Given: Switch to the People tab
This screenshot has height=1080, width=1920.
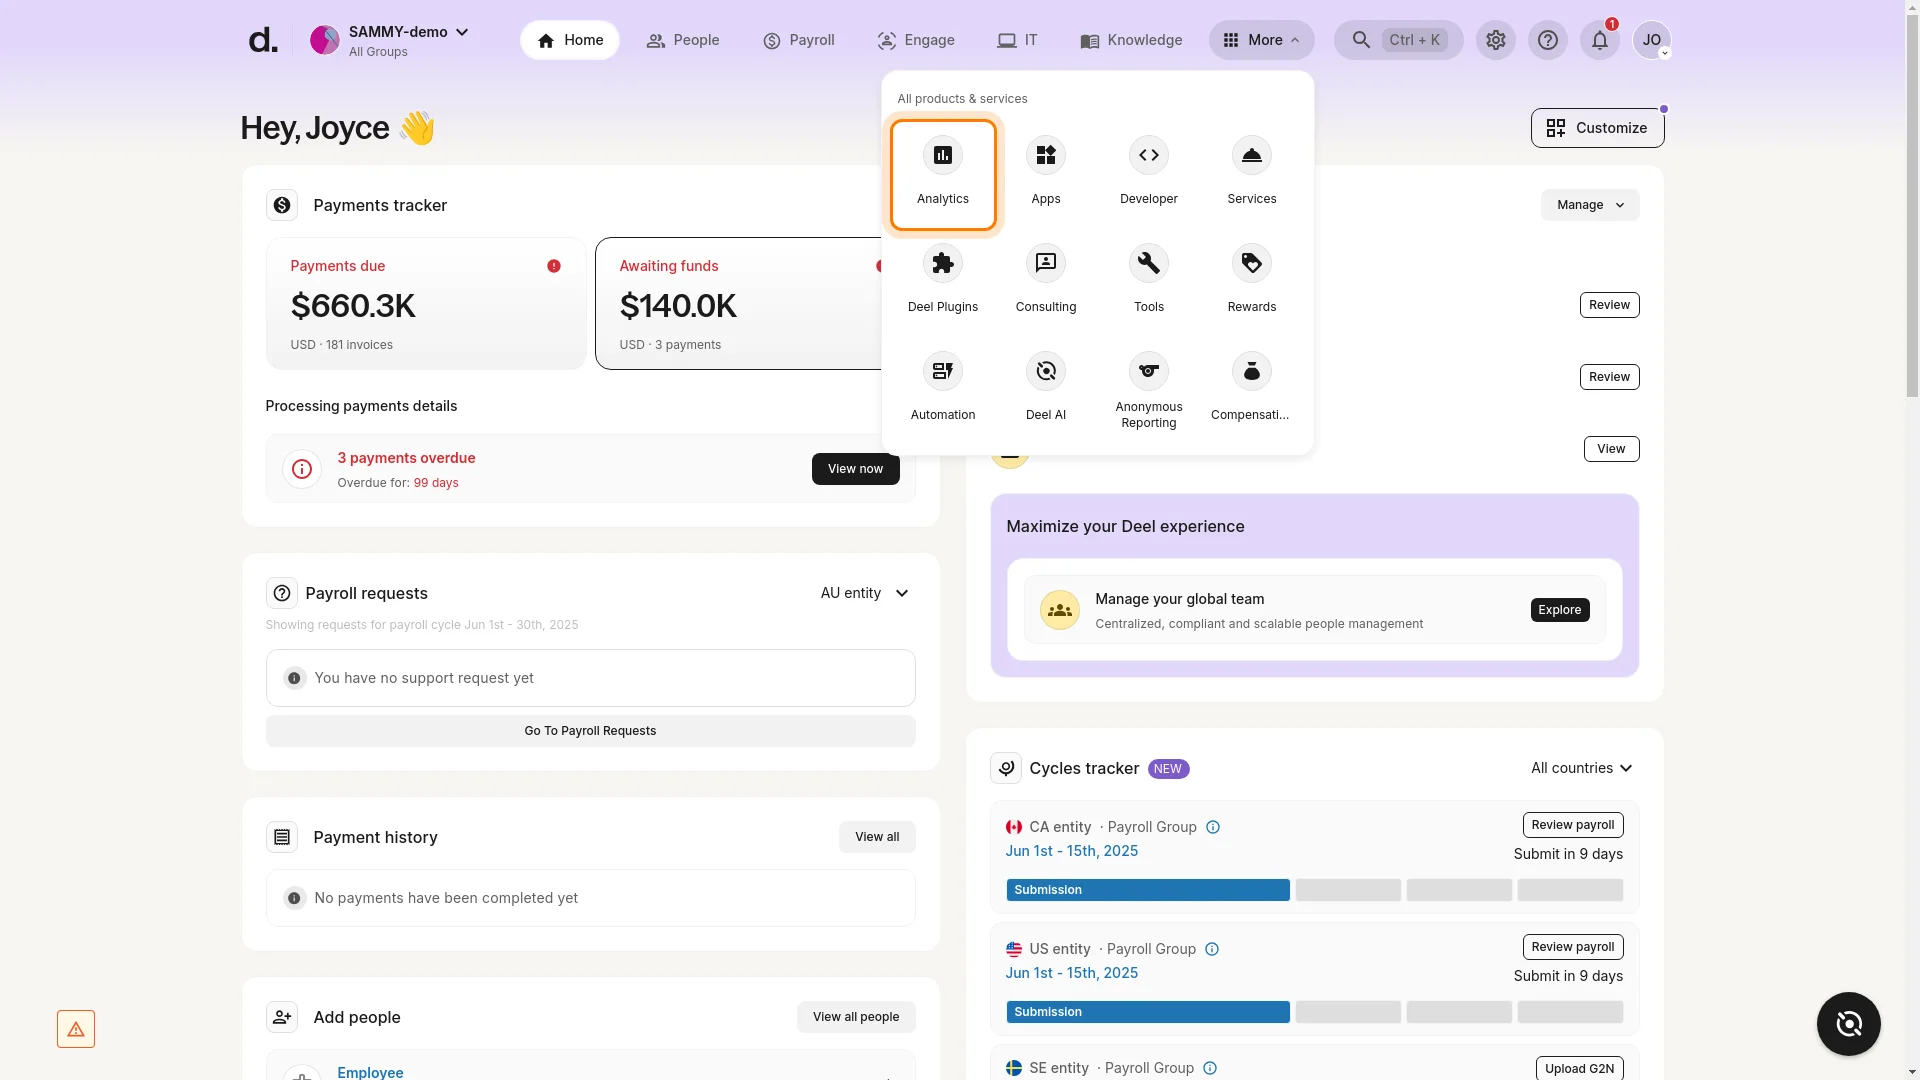Looking at the screenshot, I should coord(683,40).
